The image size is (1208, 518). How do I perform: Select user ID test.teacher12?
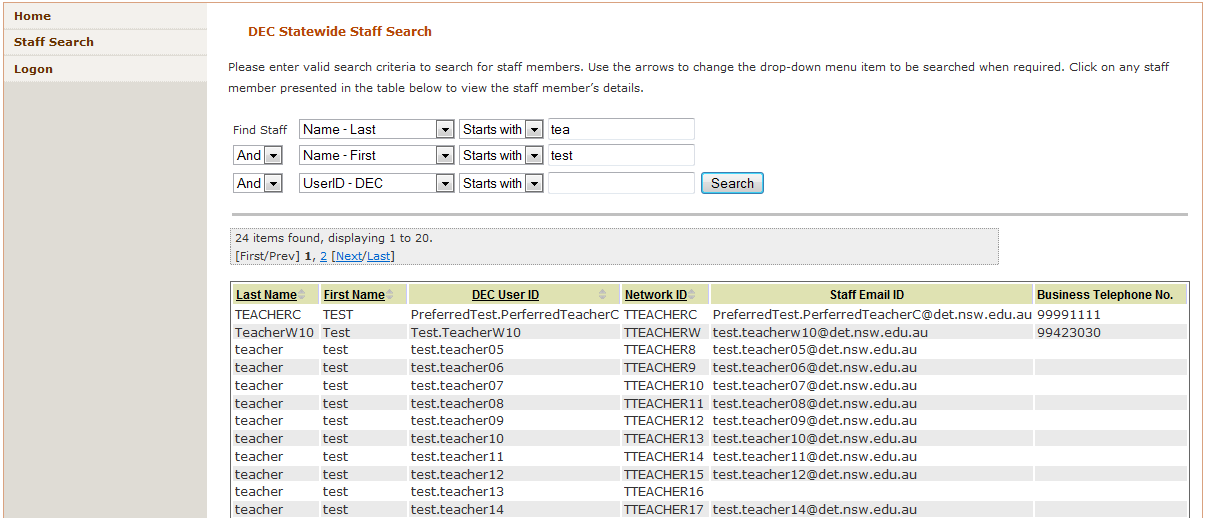(457, 474)
